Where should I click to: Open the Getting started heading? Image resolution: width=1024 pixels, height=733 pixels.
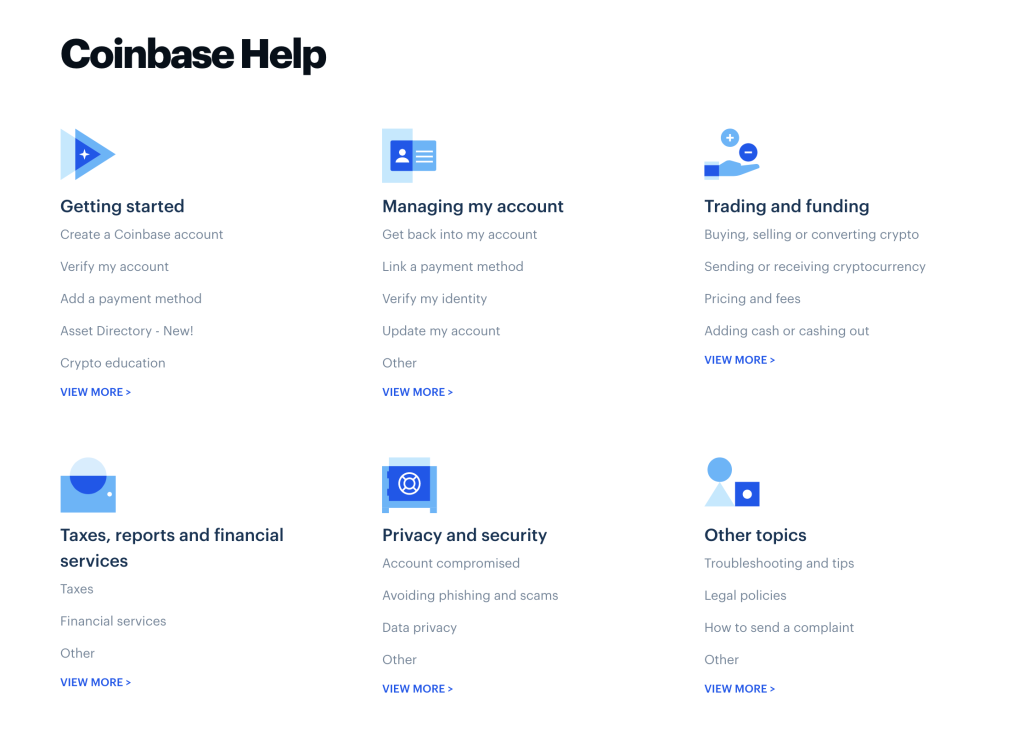[x=122, y=206]
